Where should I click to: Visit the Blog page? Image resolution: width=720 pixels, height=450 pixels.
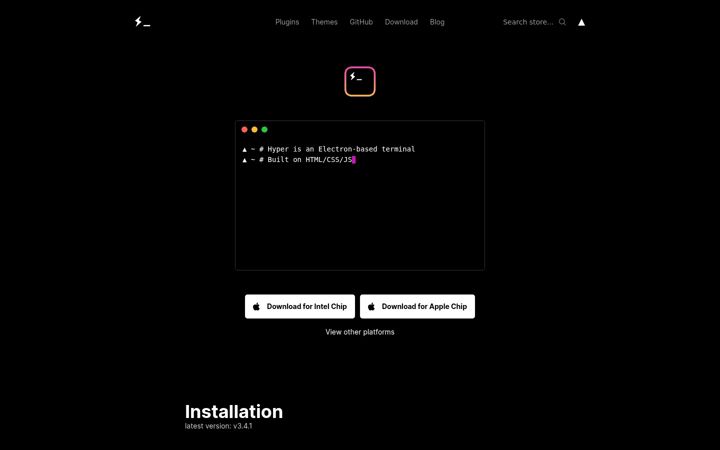(x=437, y=22)
